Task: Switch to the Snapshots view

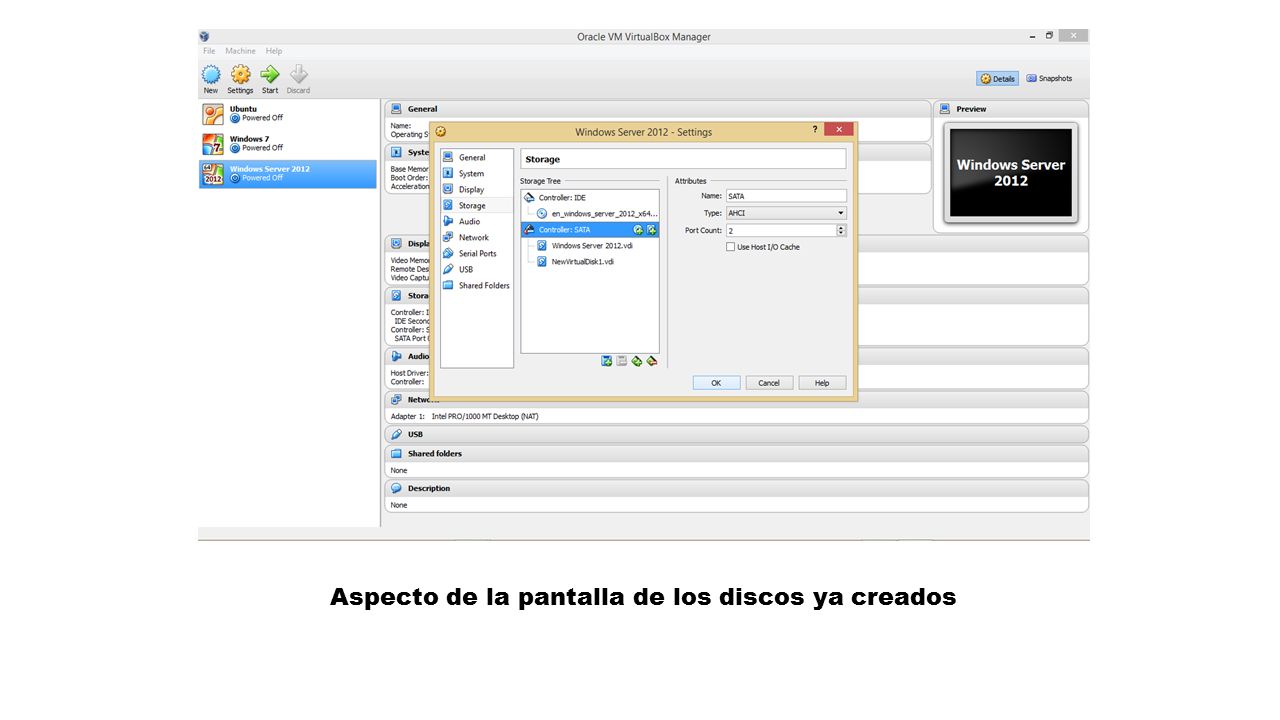Action: tap(1049, 78)
